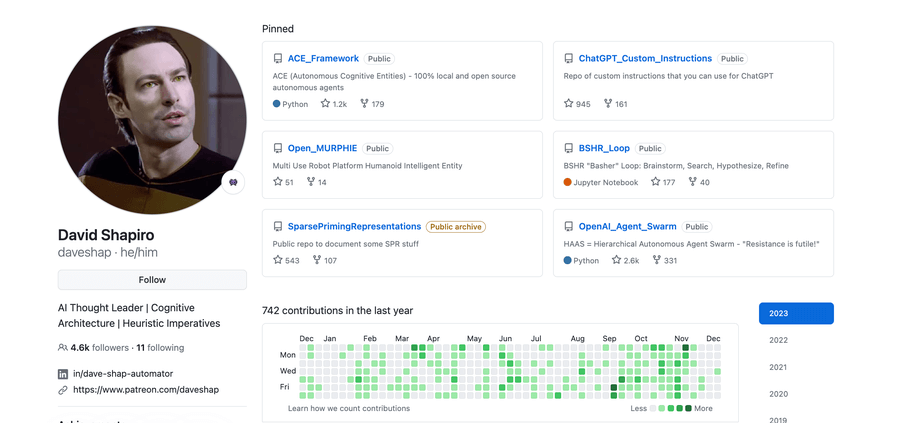Click the repo icon beside ChatGPT_Custom_Instructions
This screenshot has width=899, height=423.
(x=569, y=58)
